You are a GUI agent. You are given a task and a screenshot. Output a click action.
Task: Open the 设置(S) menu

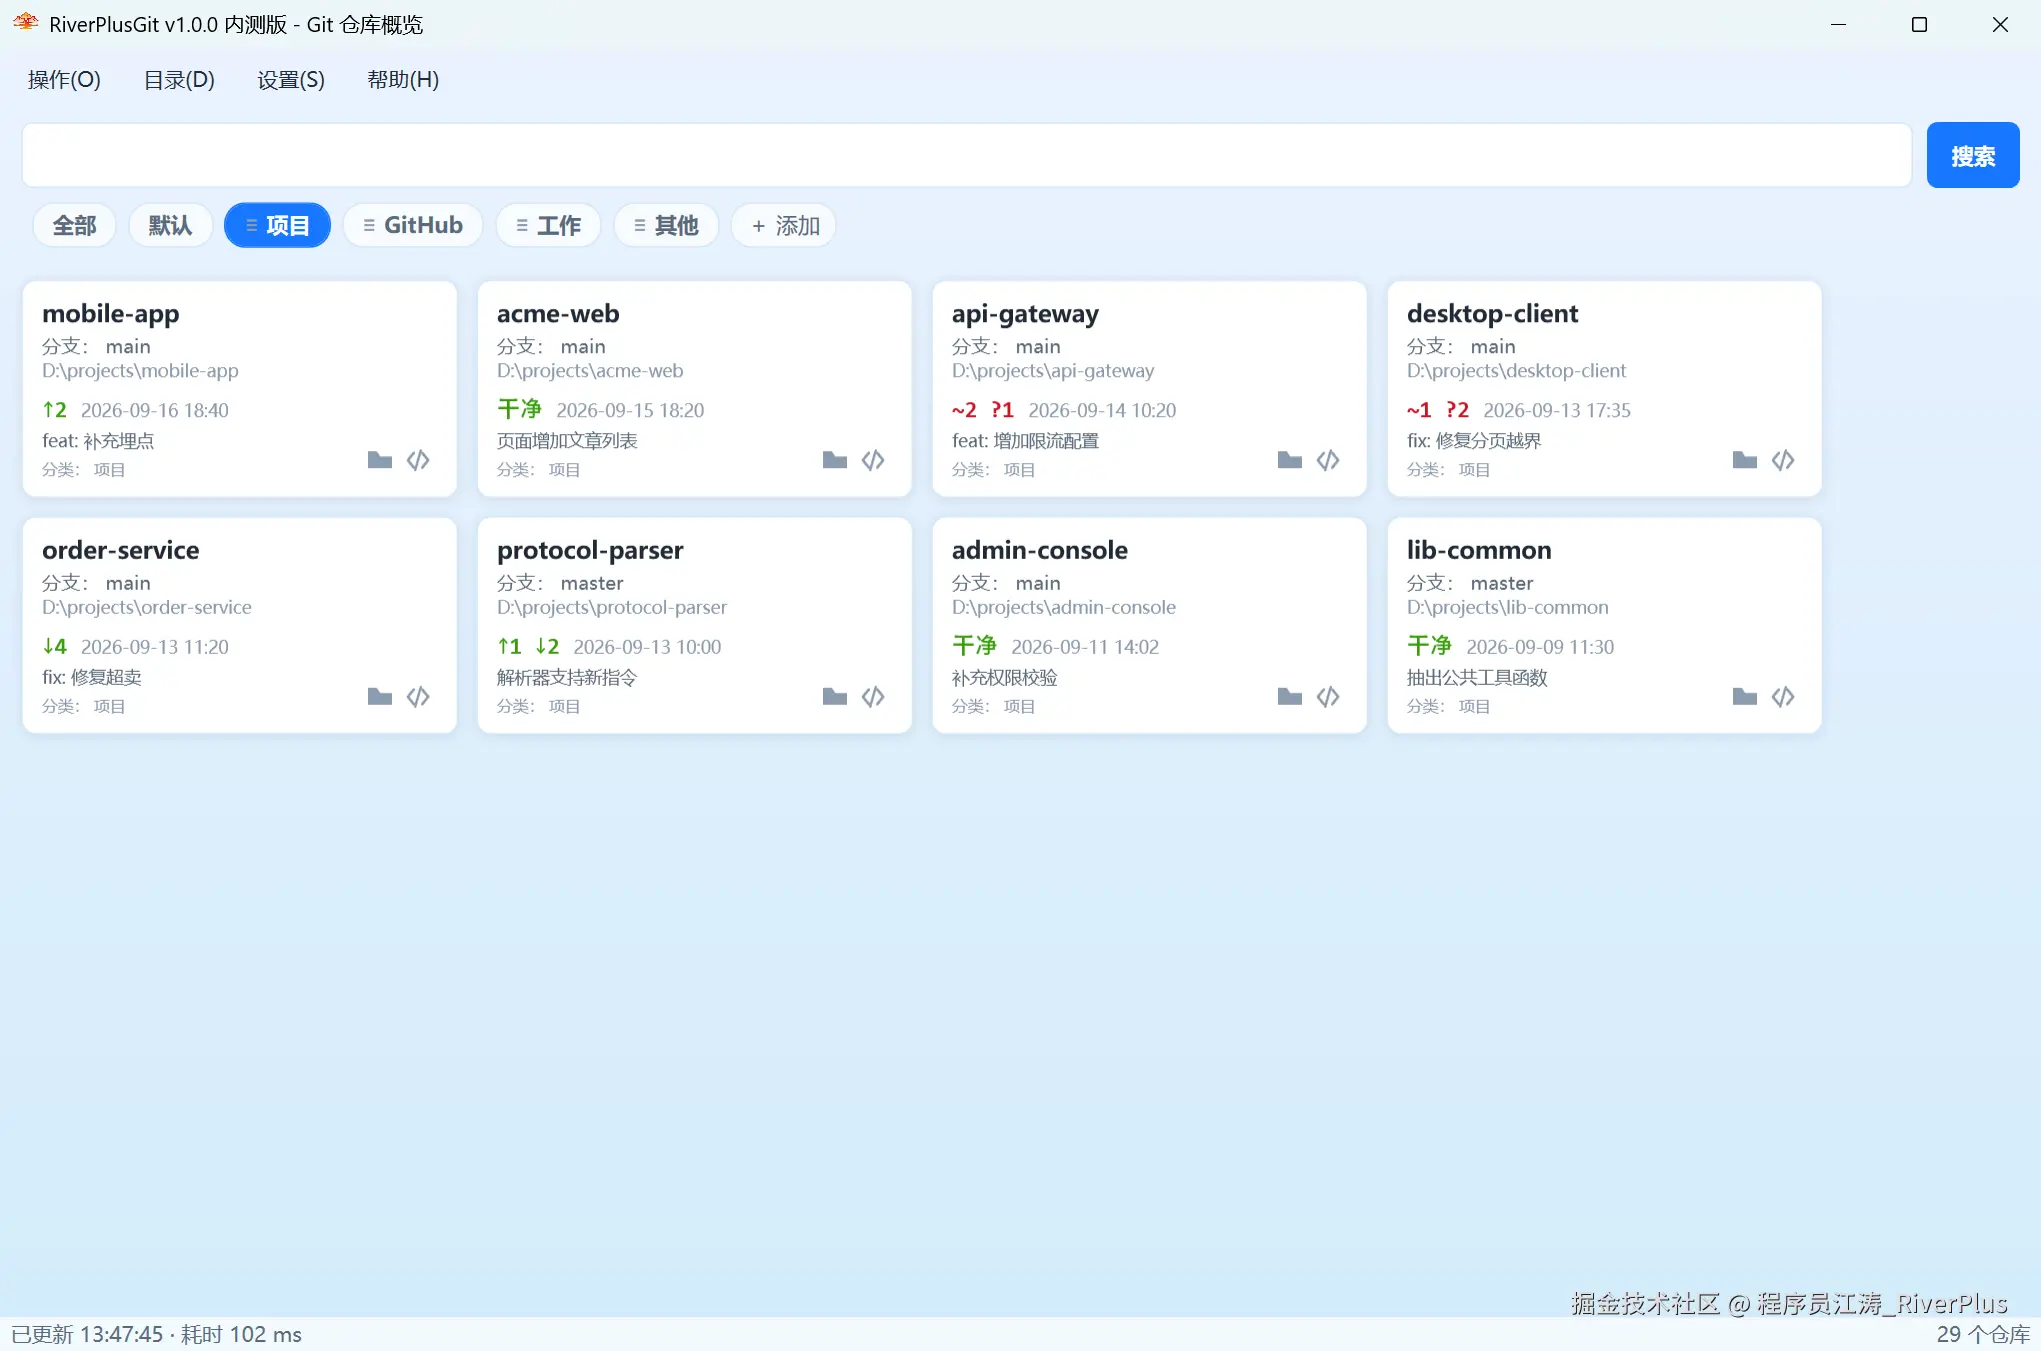(x=291, y=80)
